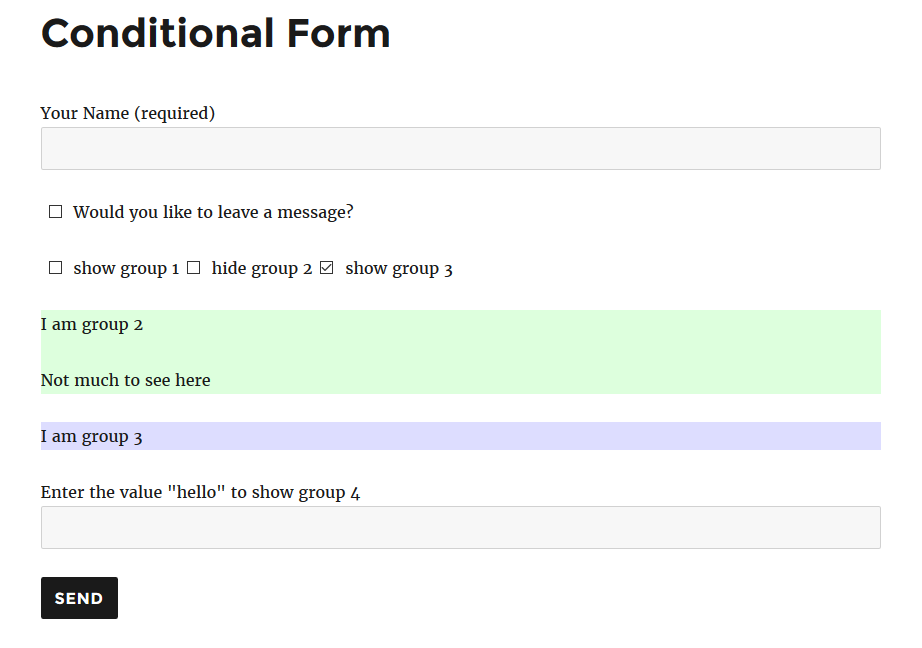Click the empty green area between group 2 lines
The image size is (922, 648).
[460, 352]
